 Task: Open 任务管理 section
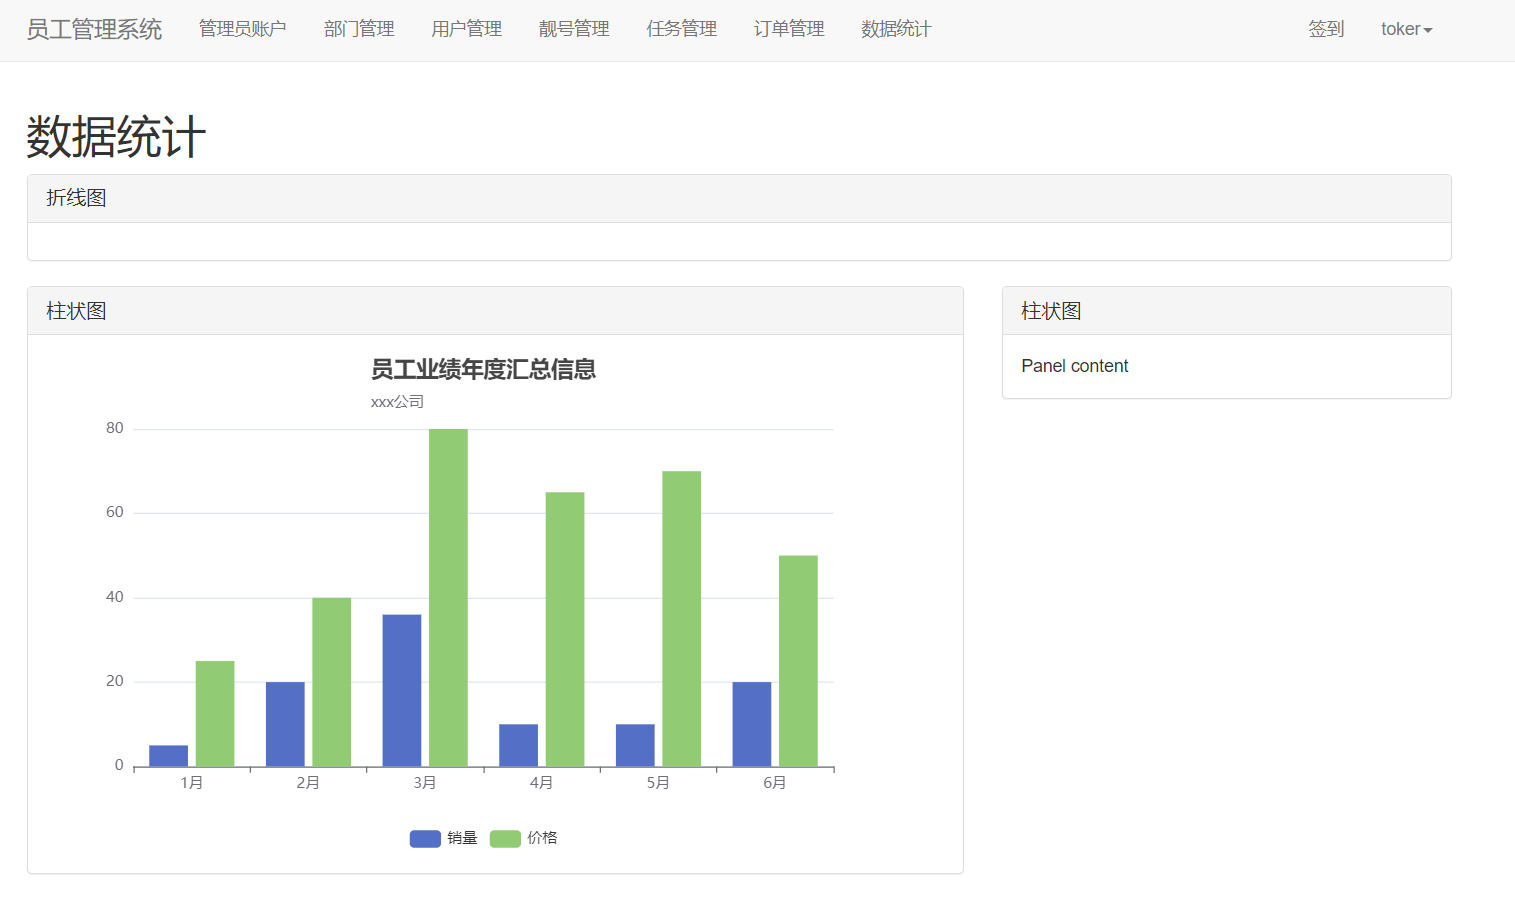coord(682,29)
